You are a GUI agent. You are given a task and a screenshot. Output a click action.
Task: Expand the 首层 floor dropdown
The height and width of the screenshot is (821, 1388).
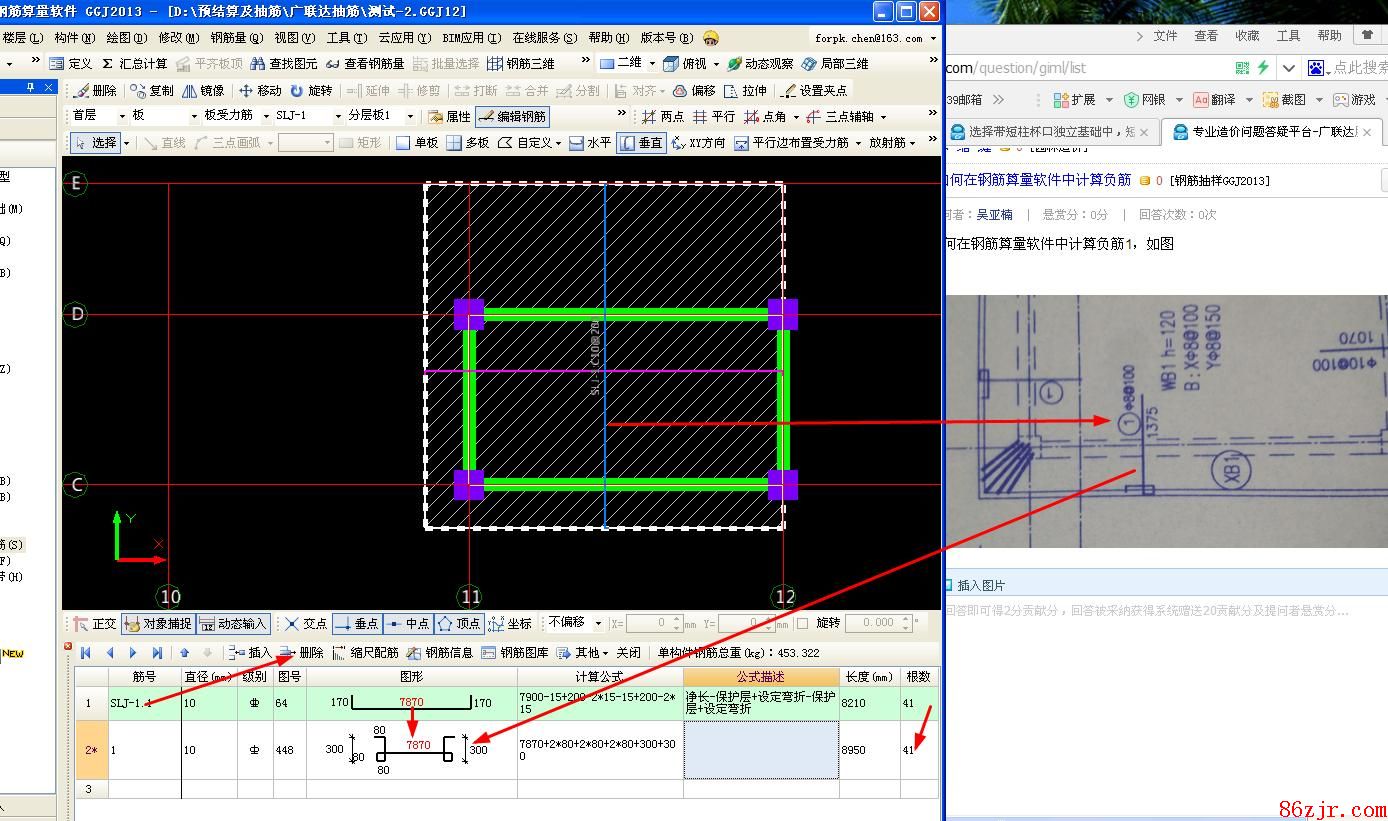pyautogui.click(x=120, y=116)
